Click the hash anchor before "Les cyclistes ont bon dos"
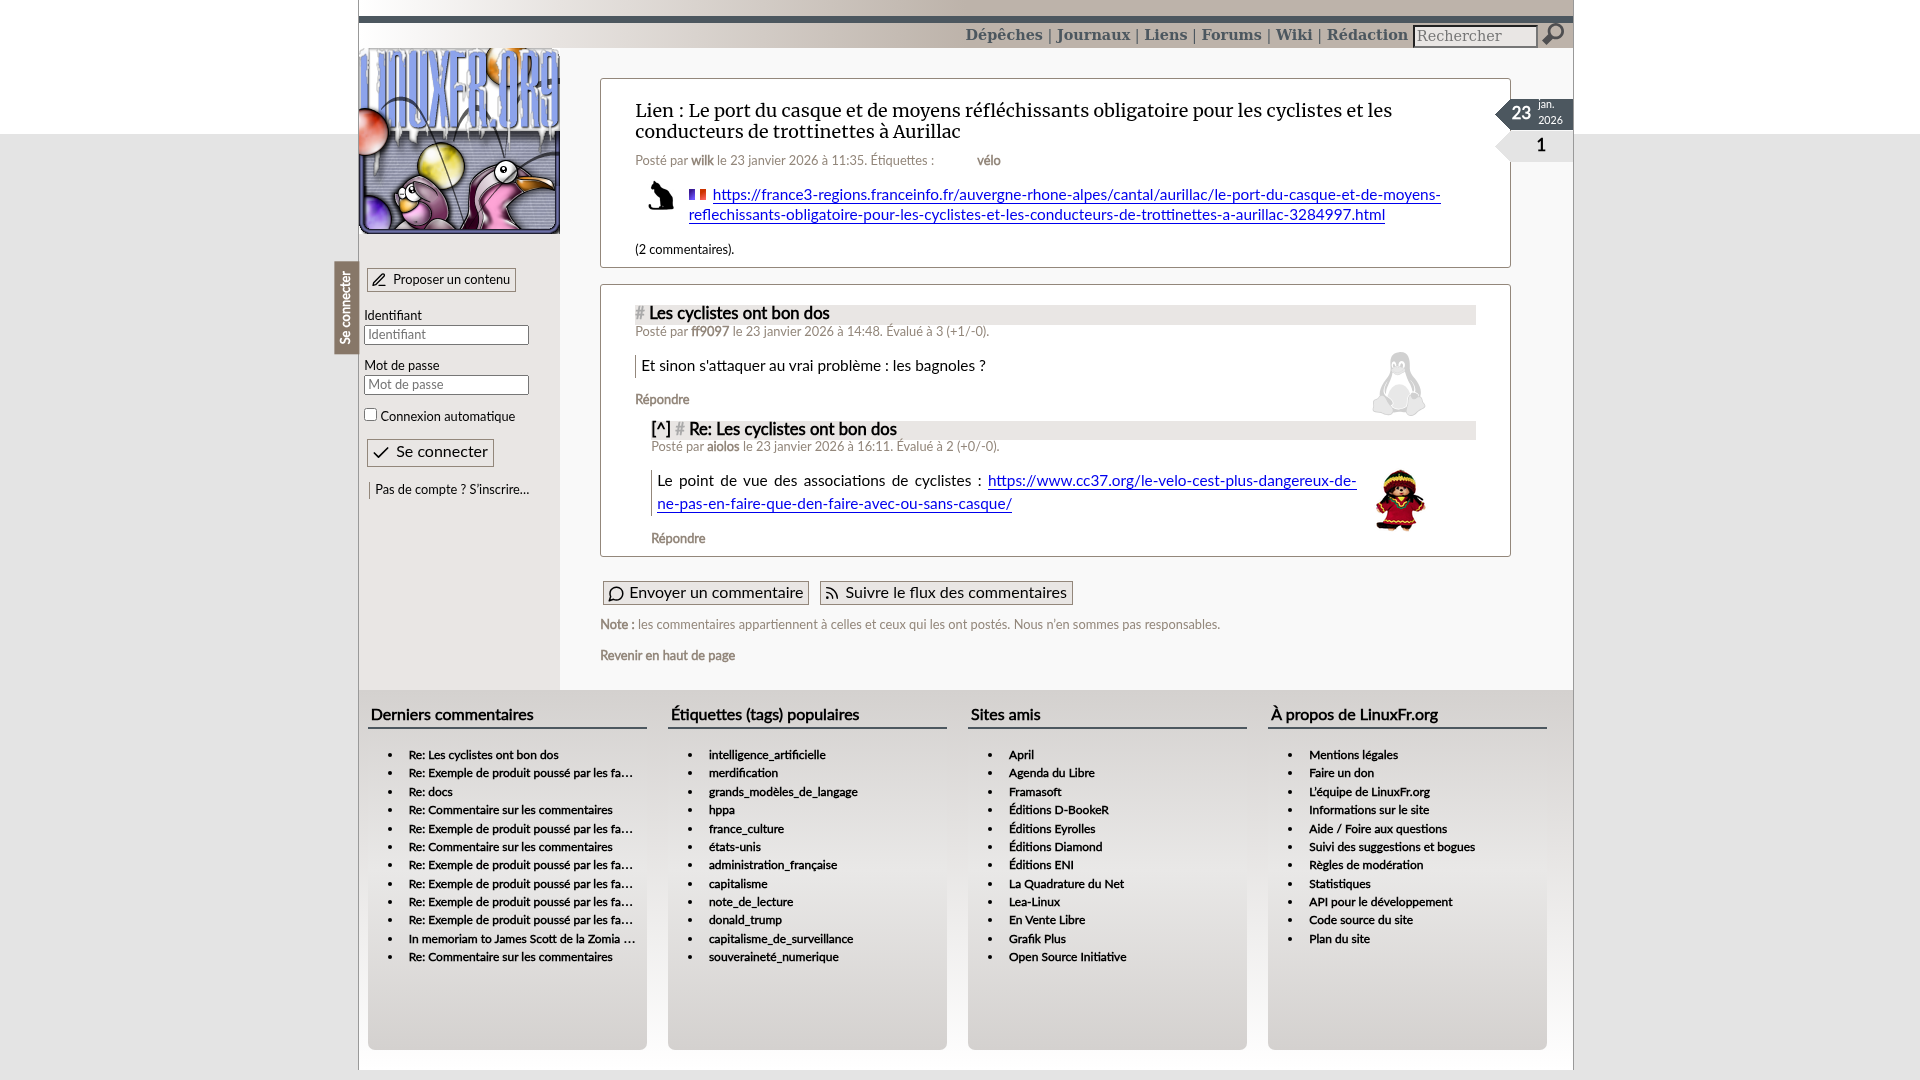This screenshot has height=1080, width=1920. (640, 314)
